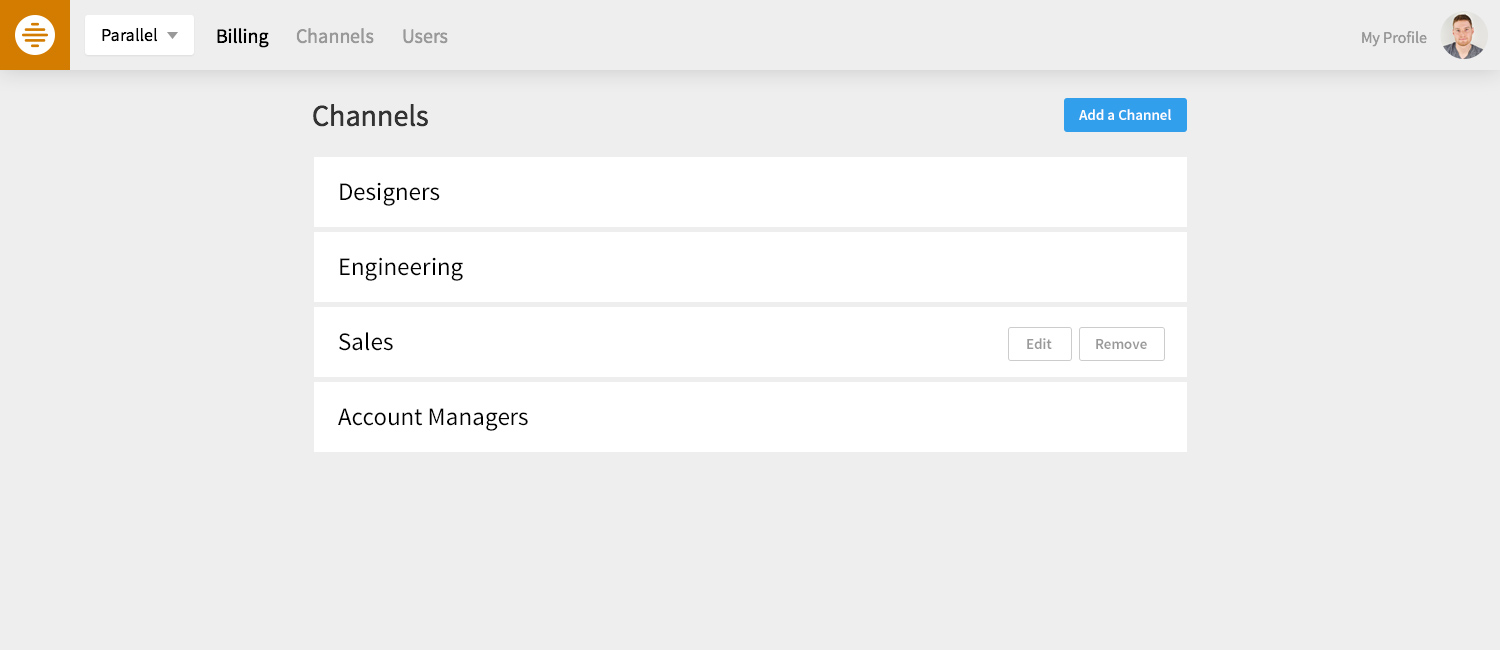The width and height of the screenshot is (1500, 650).
Task: Select the Designers channel row
Action: click(x=750, y=192)
